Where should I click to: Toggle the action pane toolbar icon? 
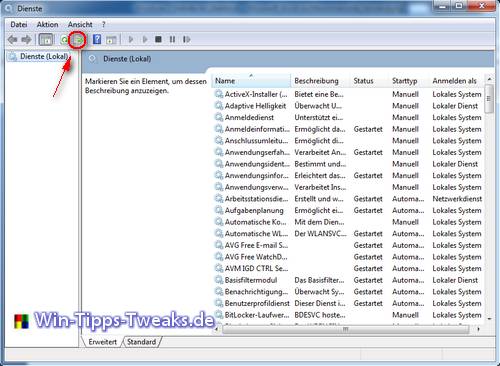111,40
